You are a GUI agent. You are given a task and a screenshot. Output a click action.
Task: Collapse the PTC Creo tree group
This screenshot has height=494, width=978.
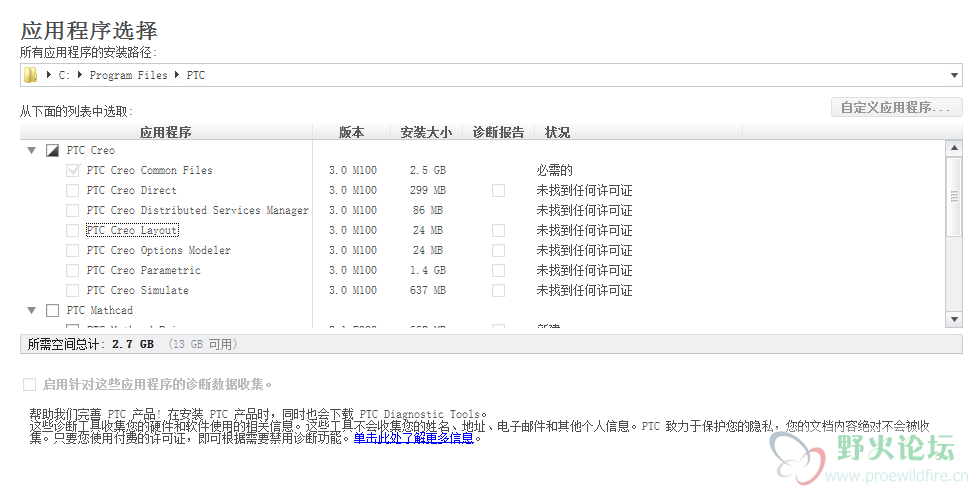[x=32, y=150]
